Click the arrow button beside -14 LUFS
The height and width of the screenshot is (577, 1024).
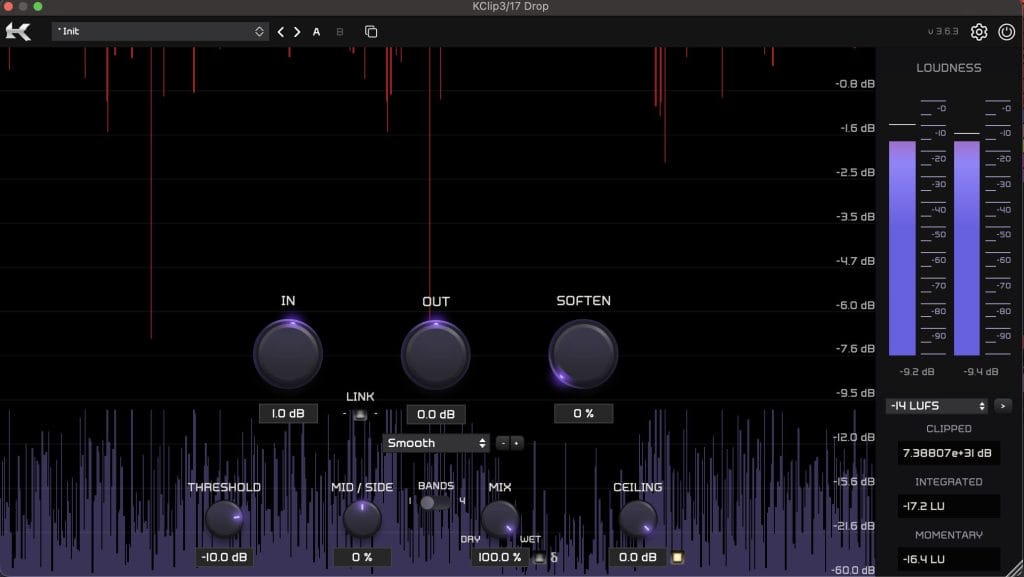click(1001, 406)
